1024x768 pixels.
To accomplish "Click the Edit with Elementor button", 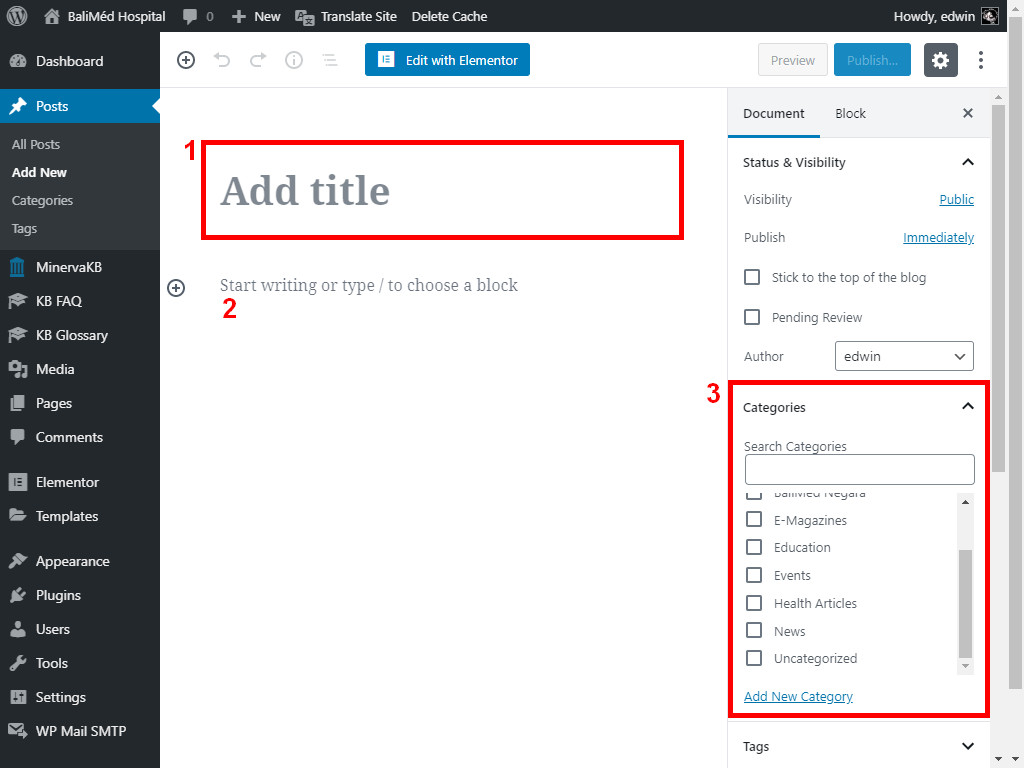I will 447,60.
